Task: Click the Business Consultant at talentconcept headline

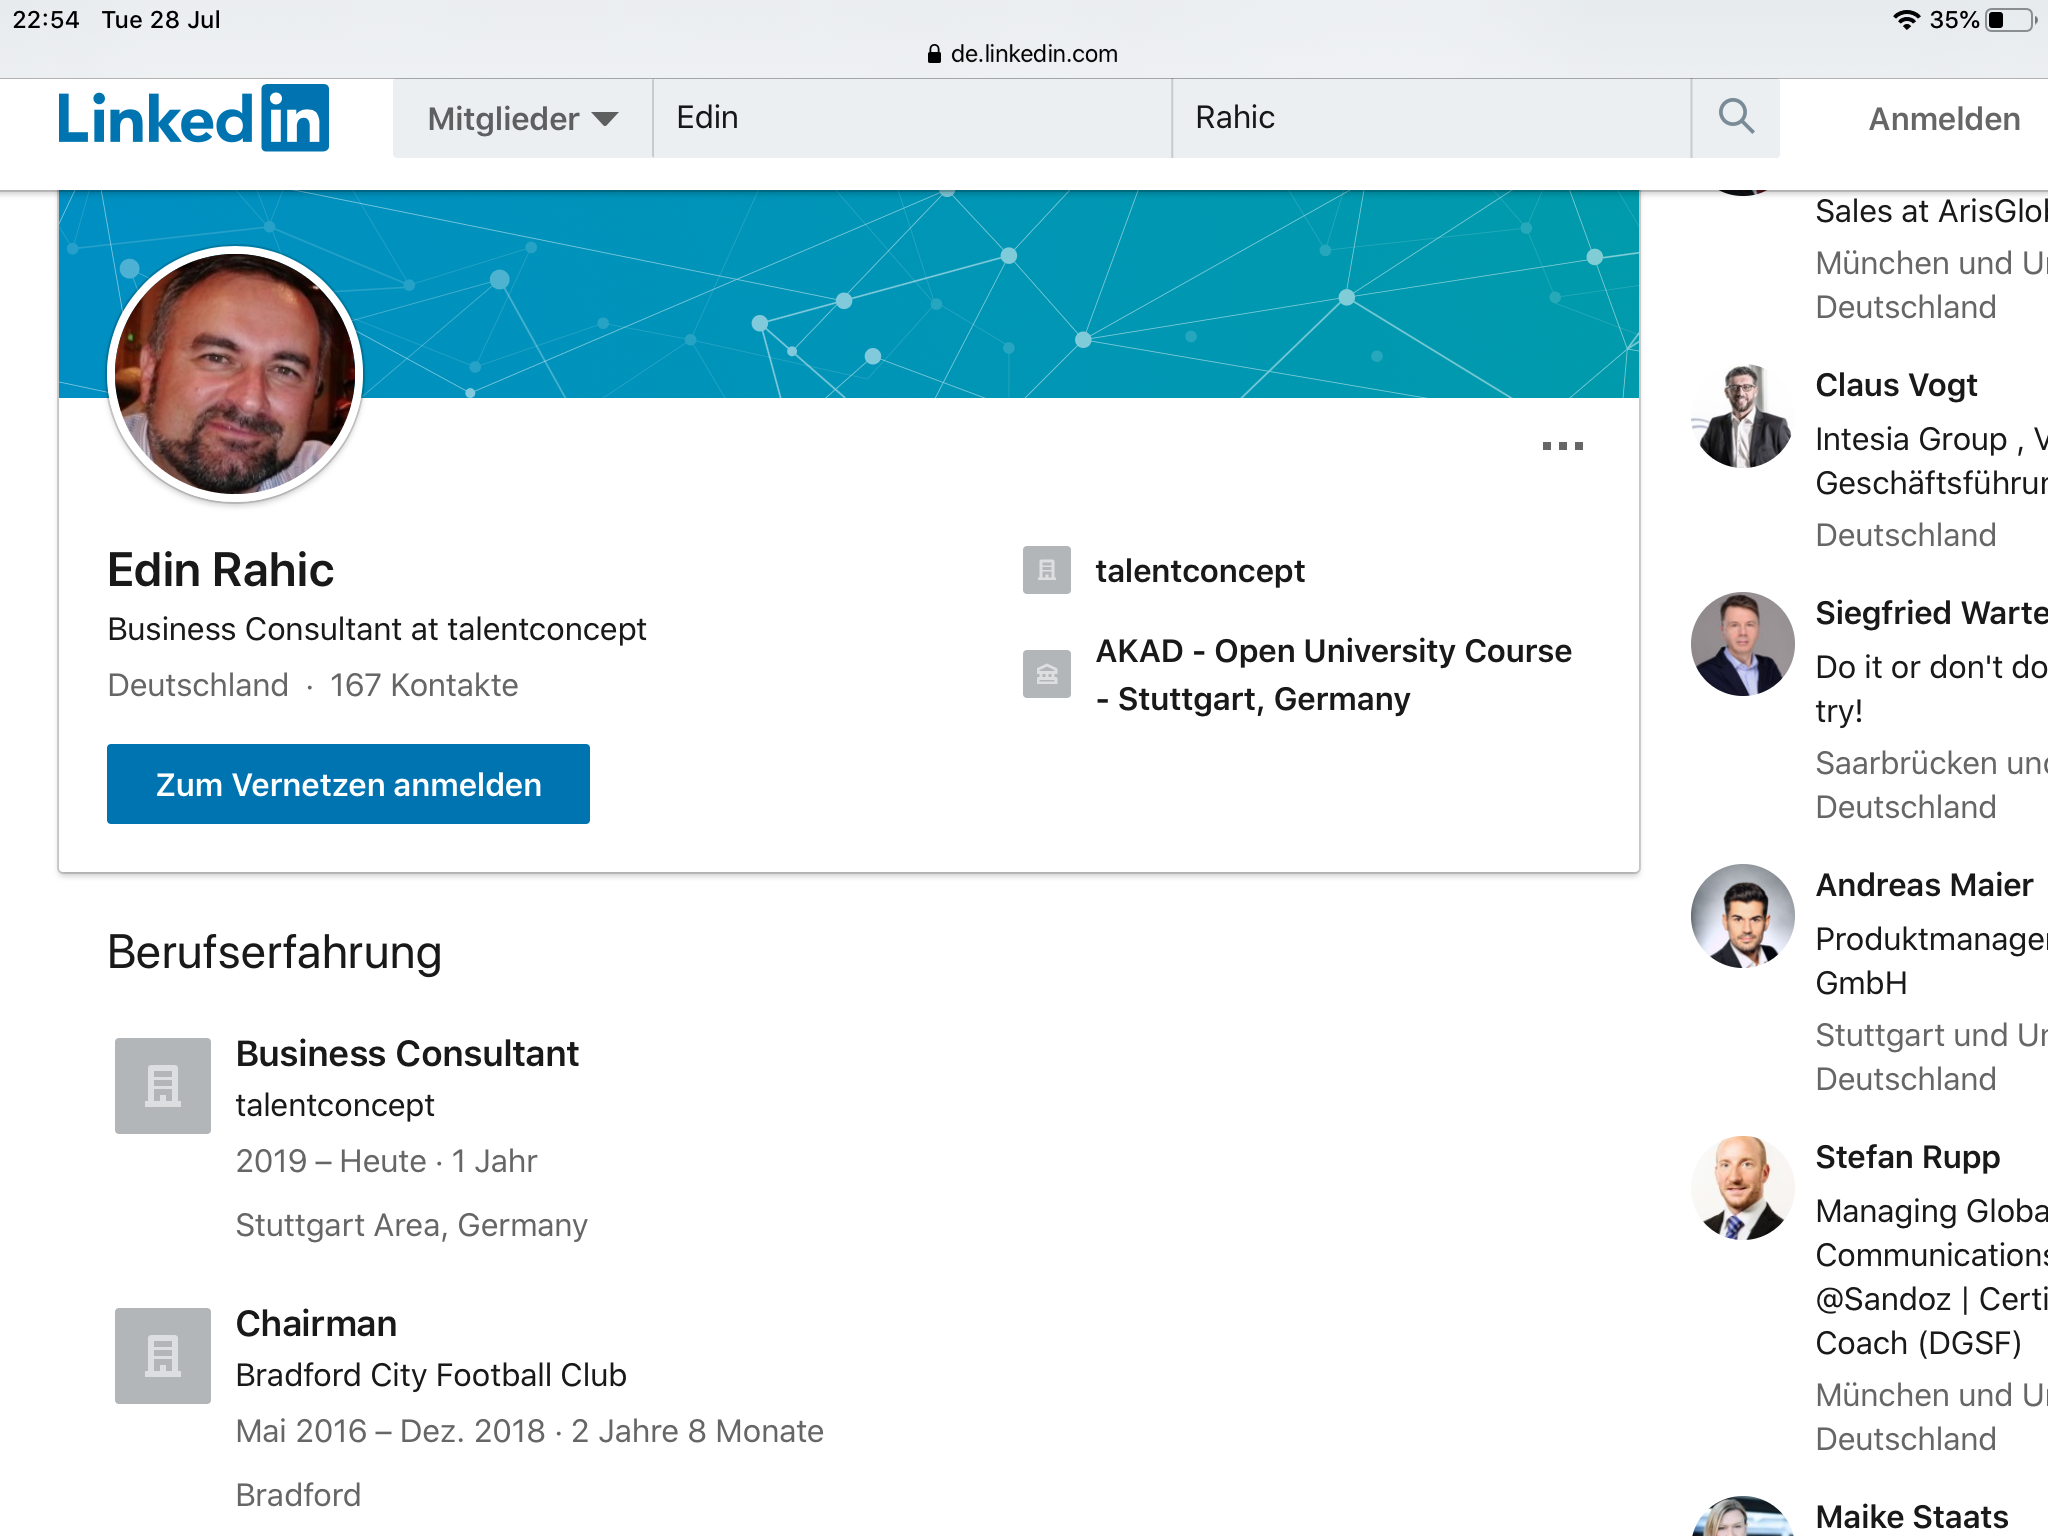Action: point(377,629)
